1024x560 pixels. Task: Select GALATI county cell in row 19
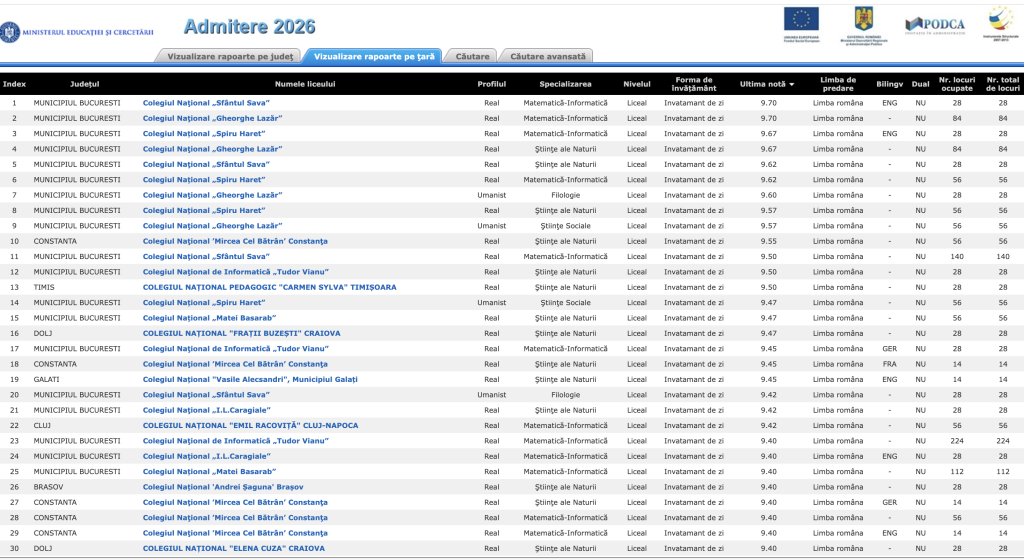(x=46, y=379)
